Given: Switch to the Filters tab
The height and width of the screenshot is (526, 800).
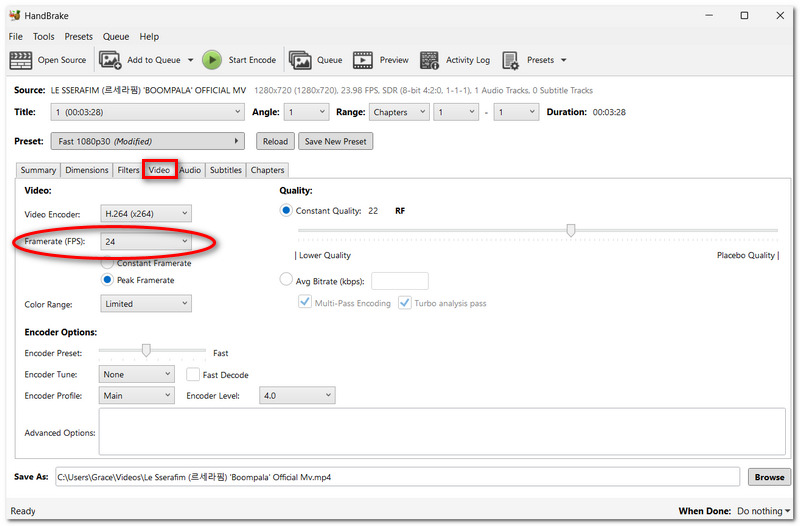Looking at the screenshot, I should pyautogui.click(x=128, y=170).
